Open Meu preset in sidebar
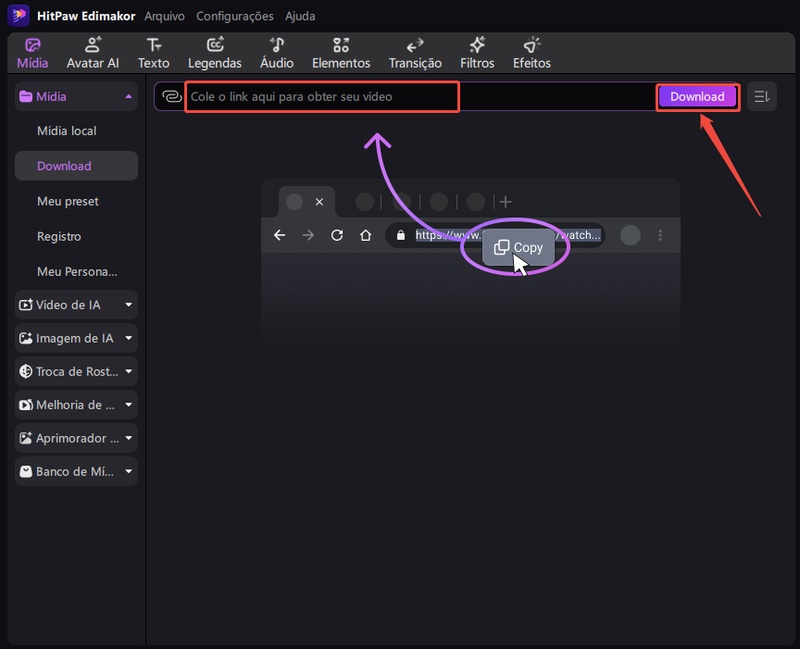800x649 pixels. tap(76, 201)
